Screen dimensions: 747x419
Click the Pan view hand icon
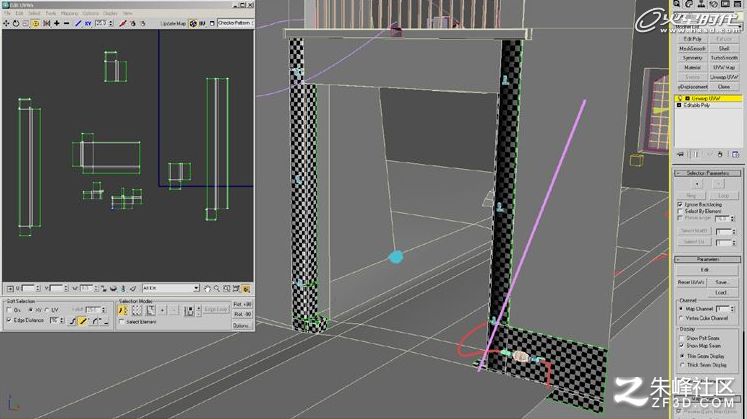coord(207,289)
